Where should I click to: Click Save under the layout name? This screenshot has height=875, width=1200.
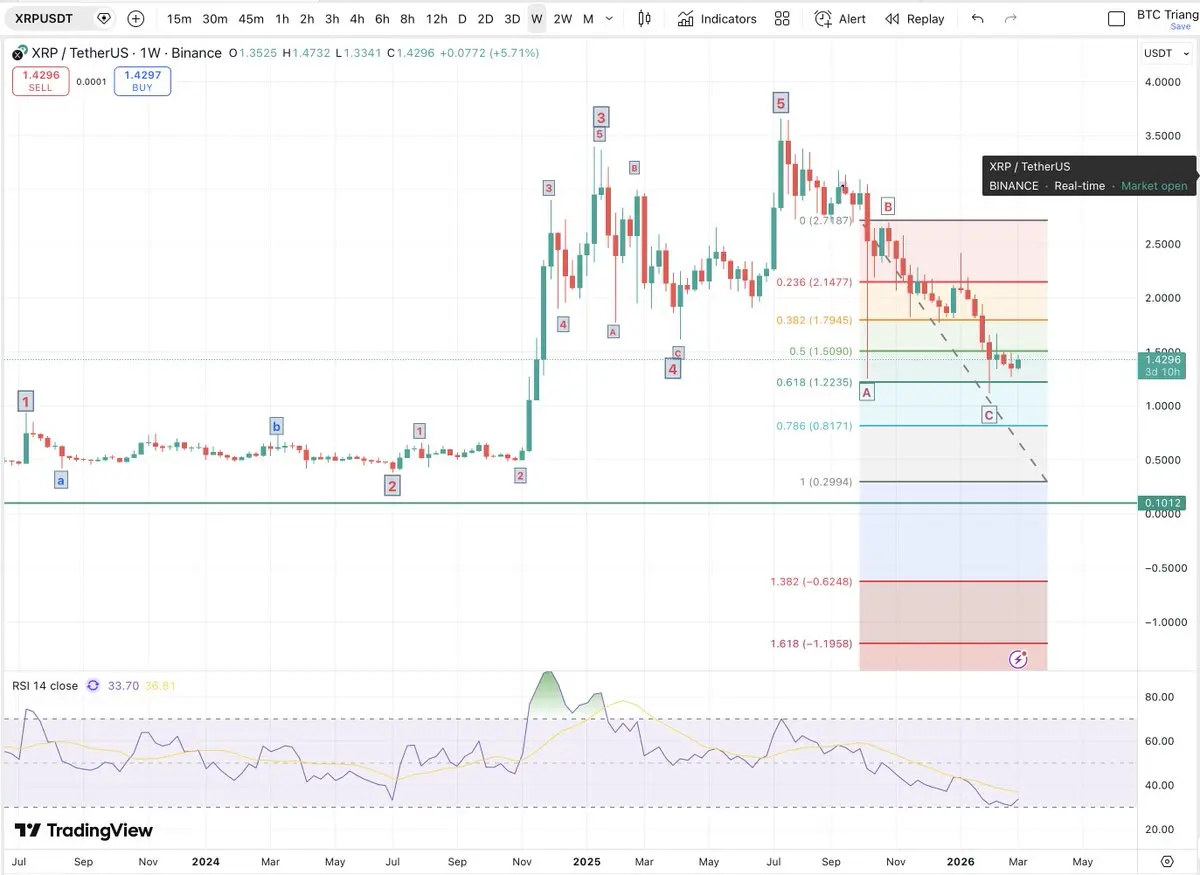[x=1181, y=27]
